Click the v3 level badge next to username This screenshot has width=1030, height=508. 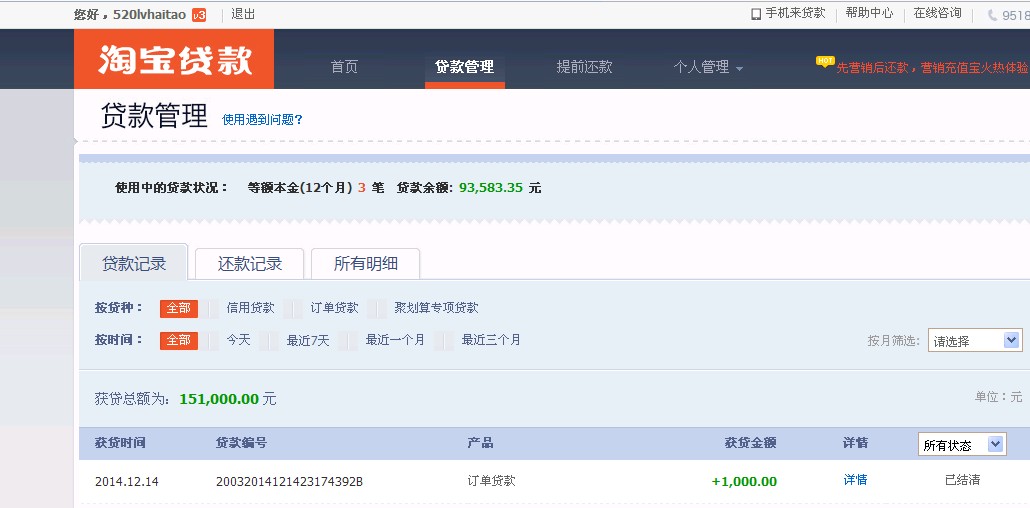(199, 15)
